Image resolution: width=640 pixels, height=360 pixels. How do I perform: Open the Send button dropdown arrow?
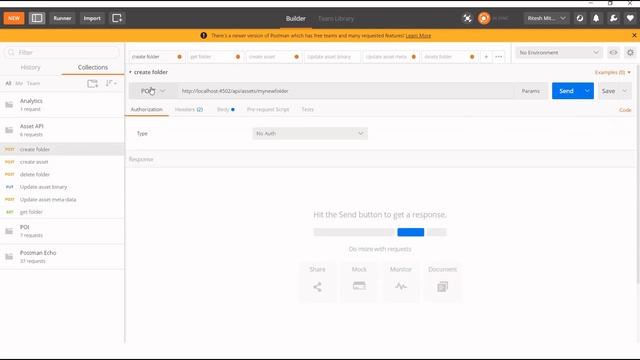click(587, 91)
